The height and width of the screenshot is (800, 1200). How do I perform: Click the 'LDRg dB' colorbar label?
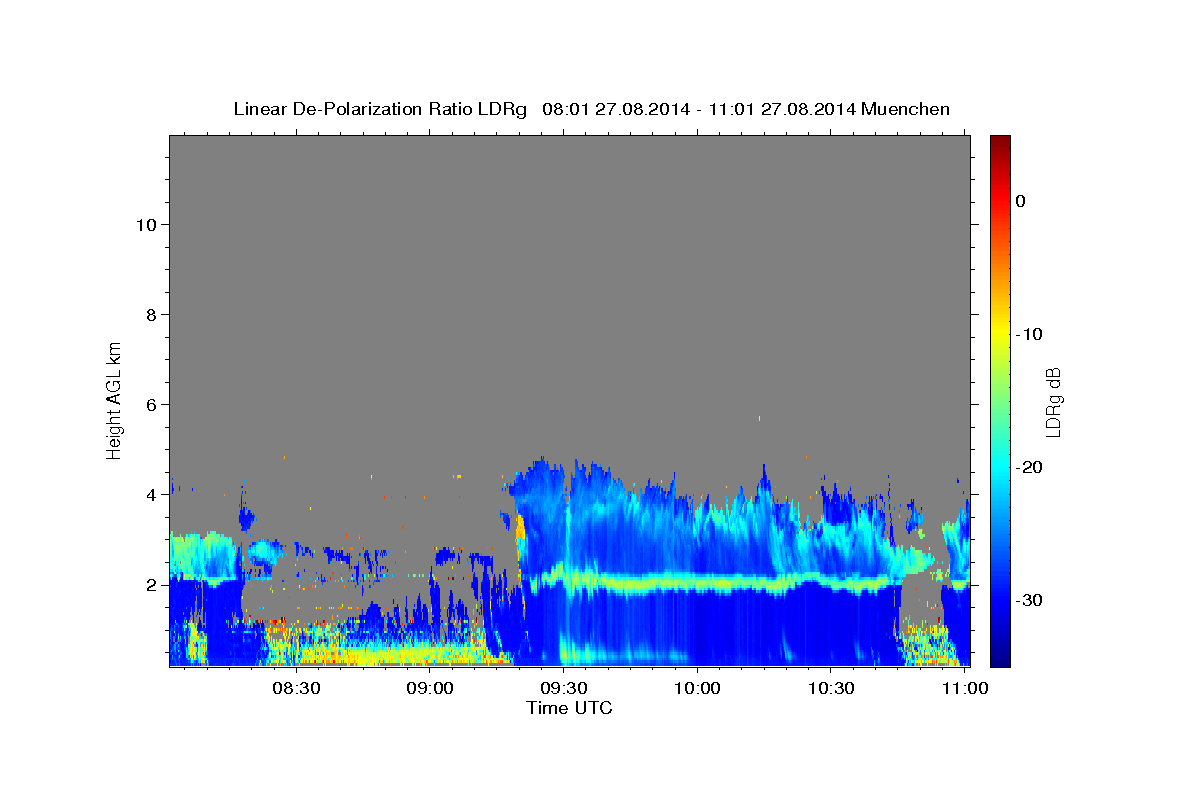pos(1052,402)
